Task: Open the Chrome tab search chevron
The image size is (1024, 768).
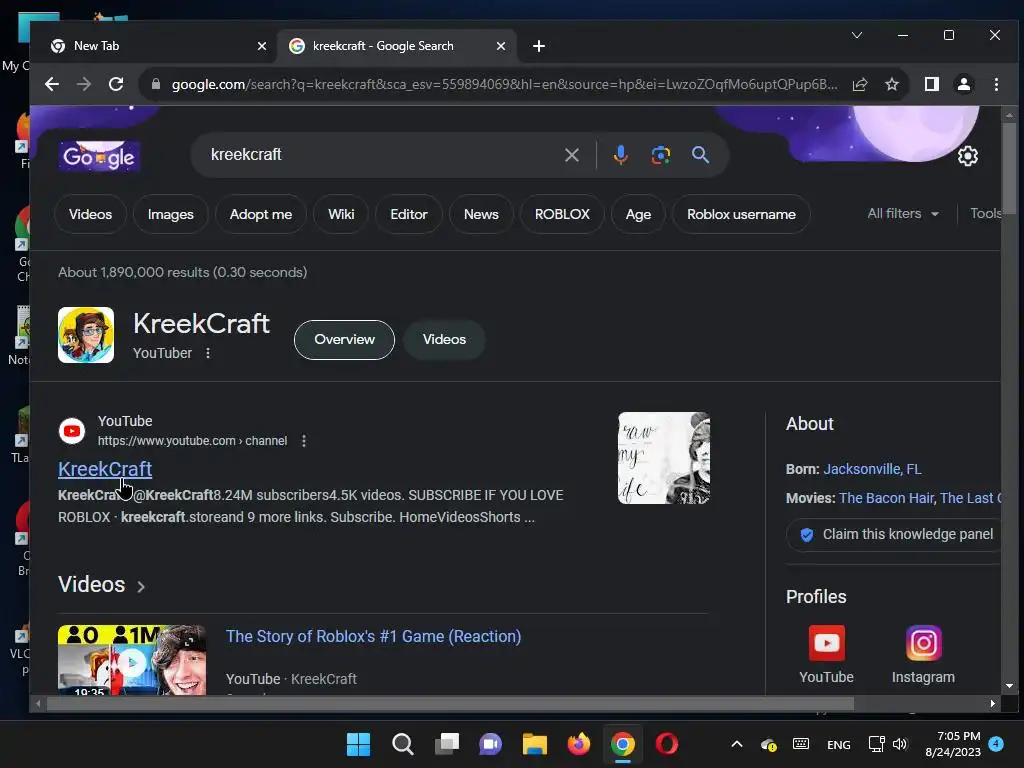Action: tap(857, 35)
